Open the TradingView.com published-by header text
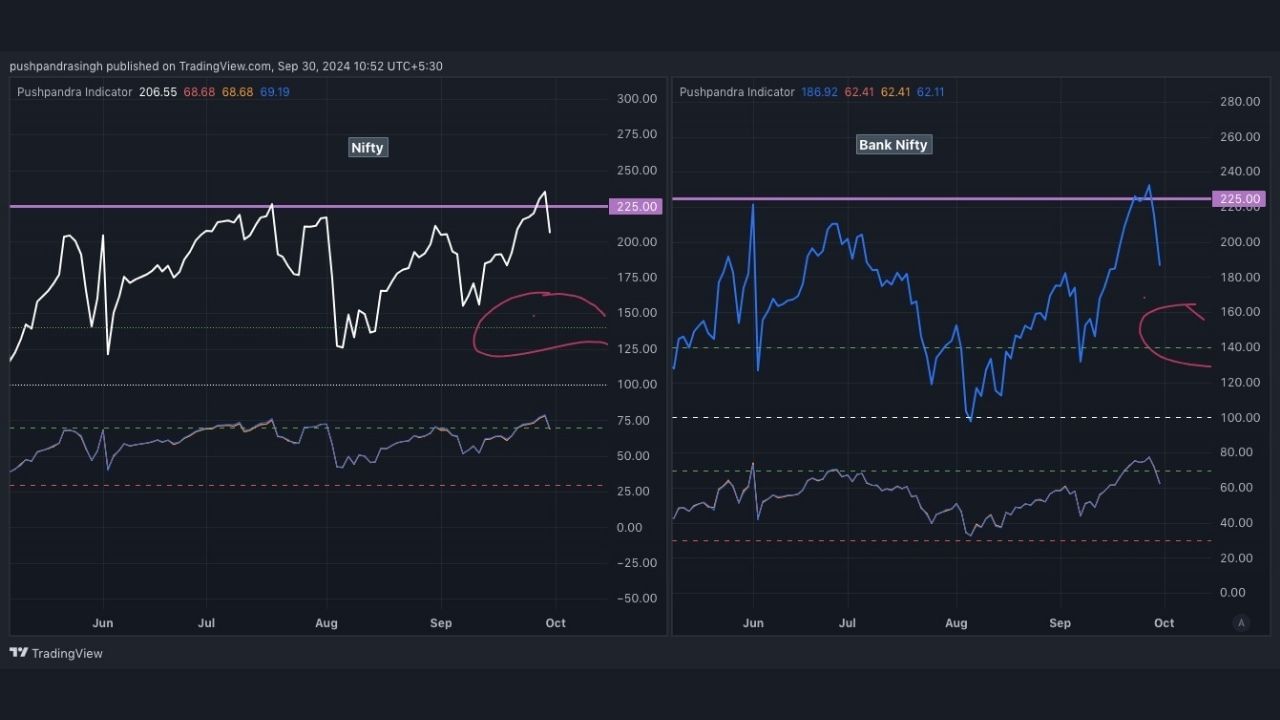 coord(226,66)
